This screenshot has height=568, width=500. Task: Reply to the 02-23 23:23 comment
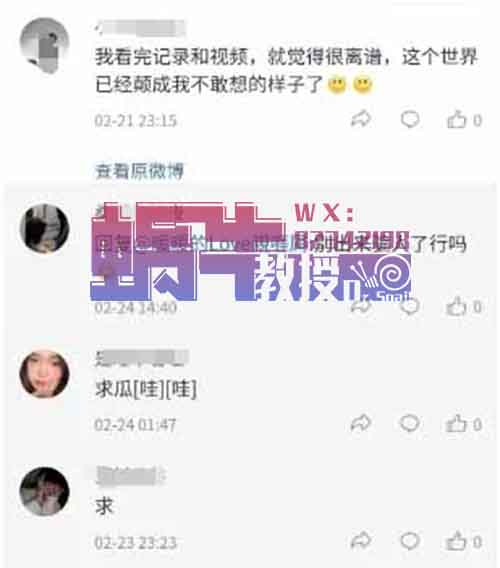click(x=410, y=541)
